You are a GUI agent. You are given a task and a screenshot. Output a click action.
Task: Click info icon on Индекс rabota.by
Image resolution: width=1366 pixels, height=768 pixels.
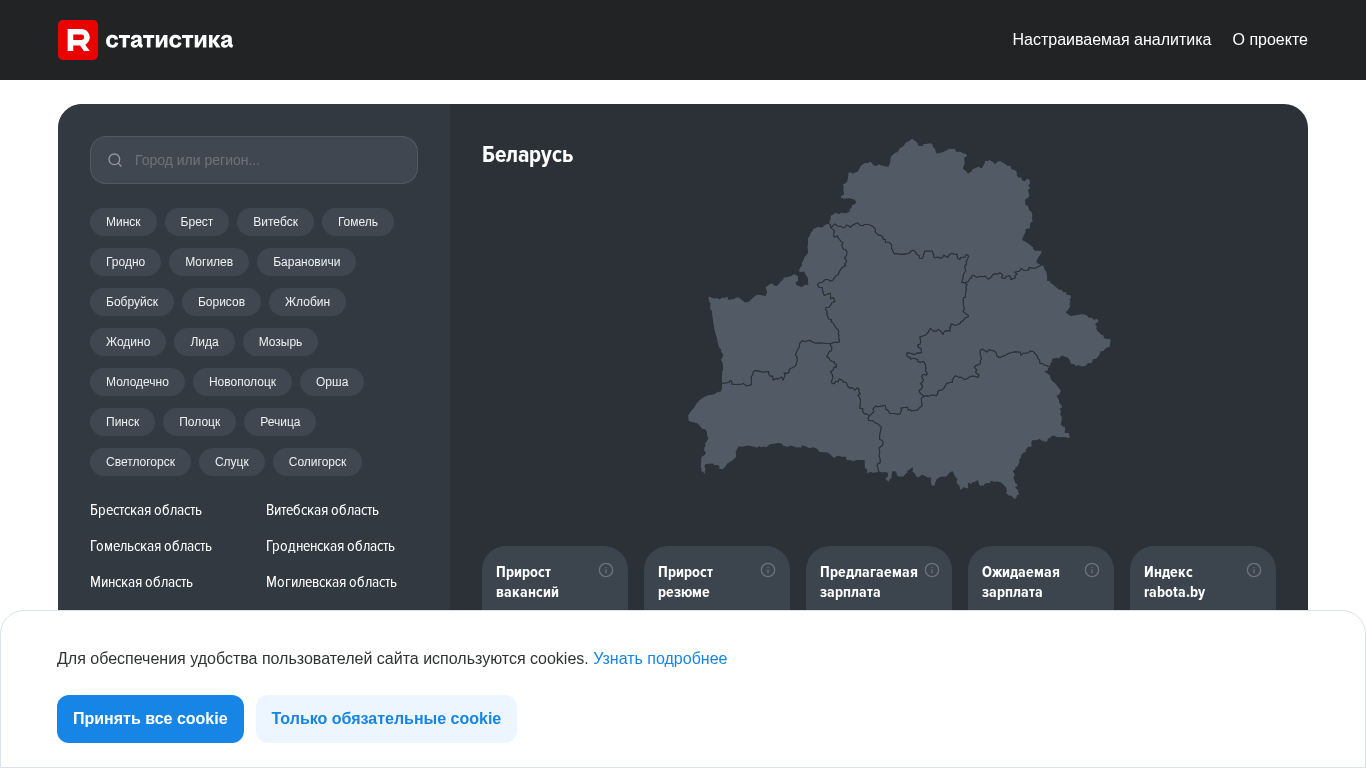click(x=1254, y=570)
